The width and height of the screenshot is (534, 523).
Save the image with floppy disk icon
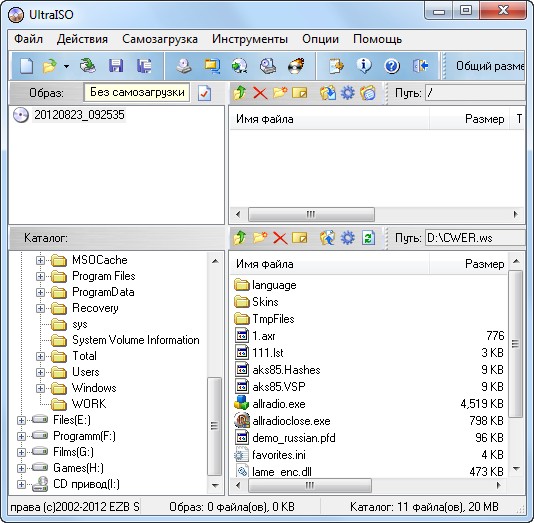coord(116,66)
